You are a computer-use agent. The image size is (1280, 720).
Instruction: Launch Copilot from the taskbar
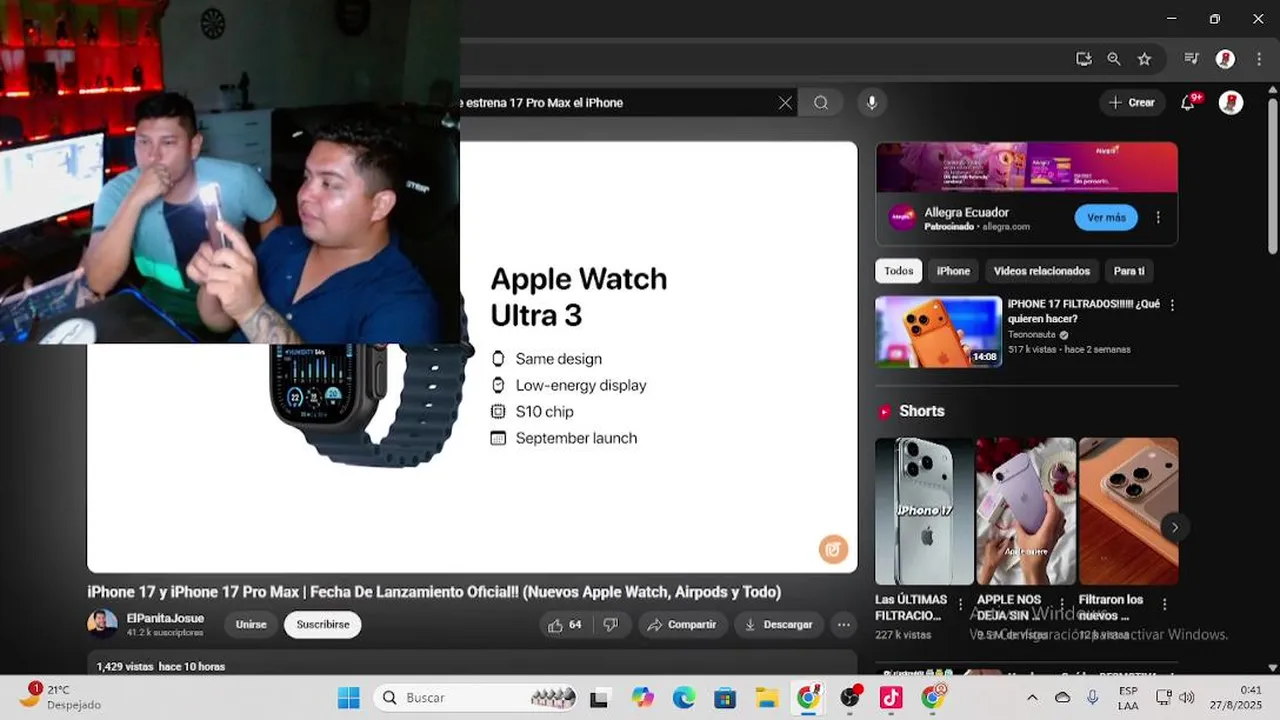(x=642, y=697)
